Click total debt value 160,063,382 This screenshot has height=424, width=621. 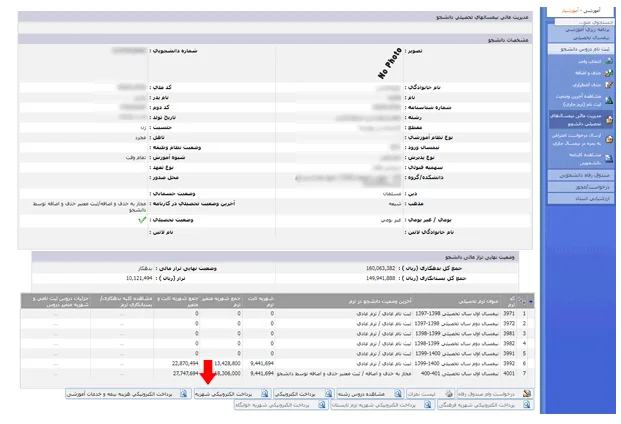click(x=381, y=268)
